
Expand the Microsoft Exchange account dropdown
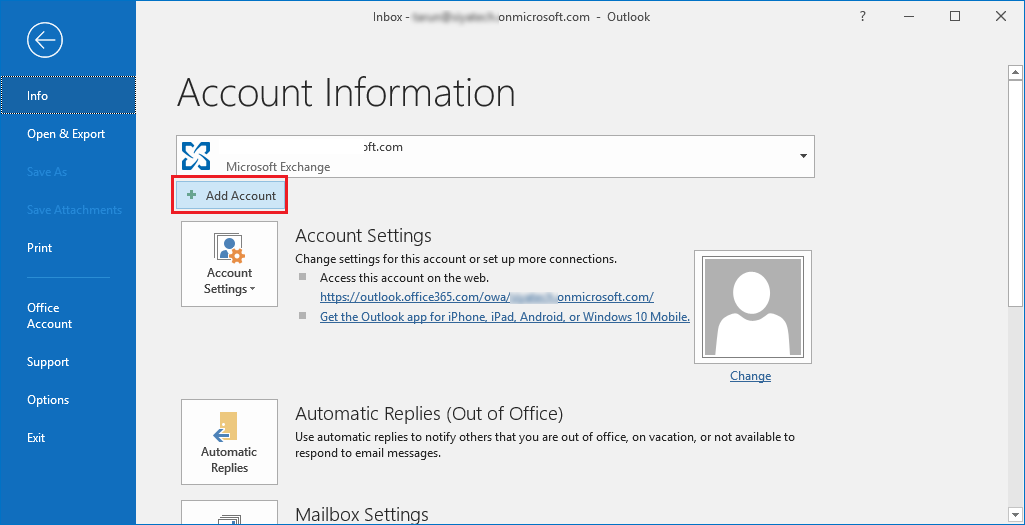click(x=803, y=156)
